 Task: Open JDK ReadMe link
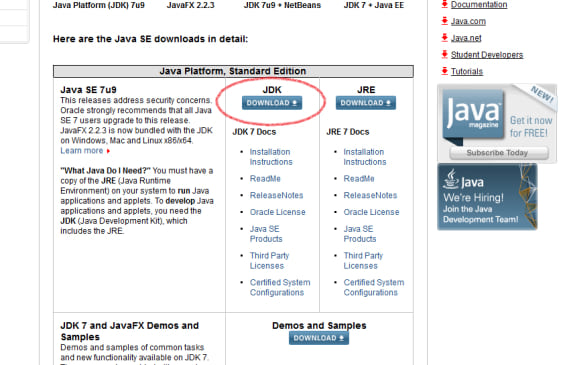pyautogui.click(x=265, y=179)
